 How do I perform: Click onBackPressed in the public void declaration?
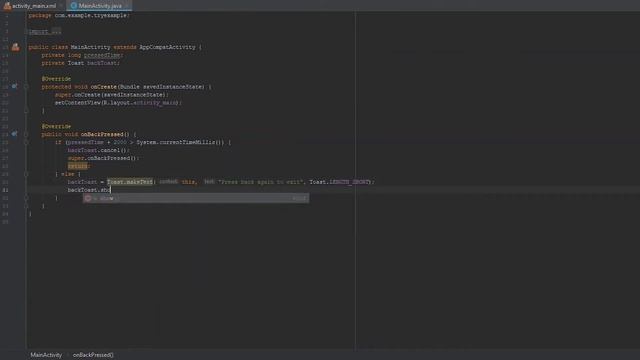click(102, 134)
